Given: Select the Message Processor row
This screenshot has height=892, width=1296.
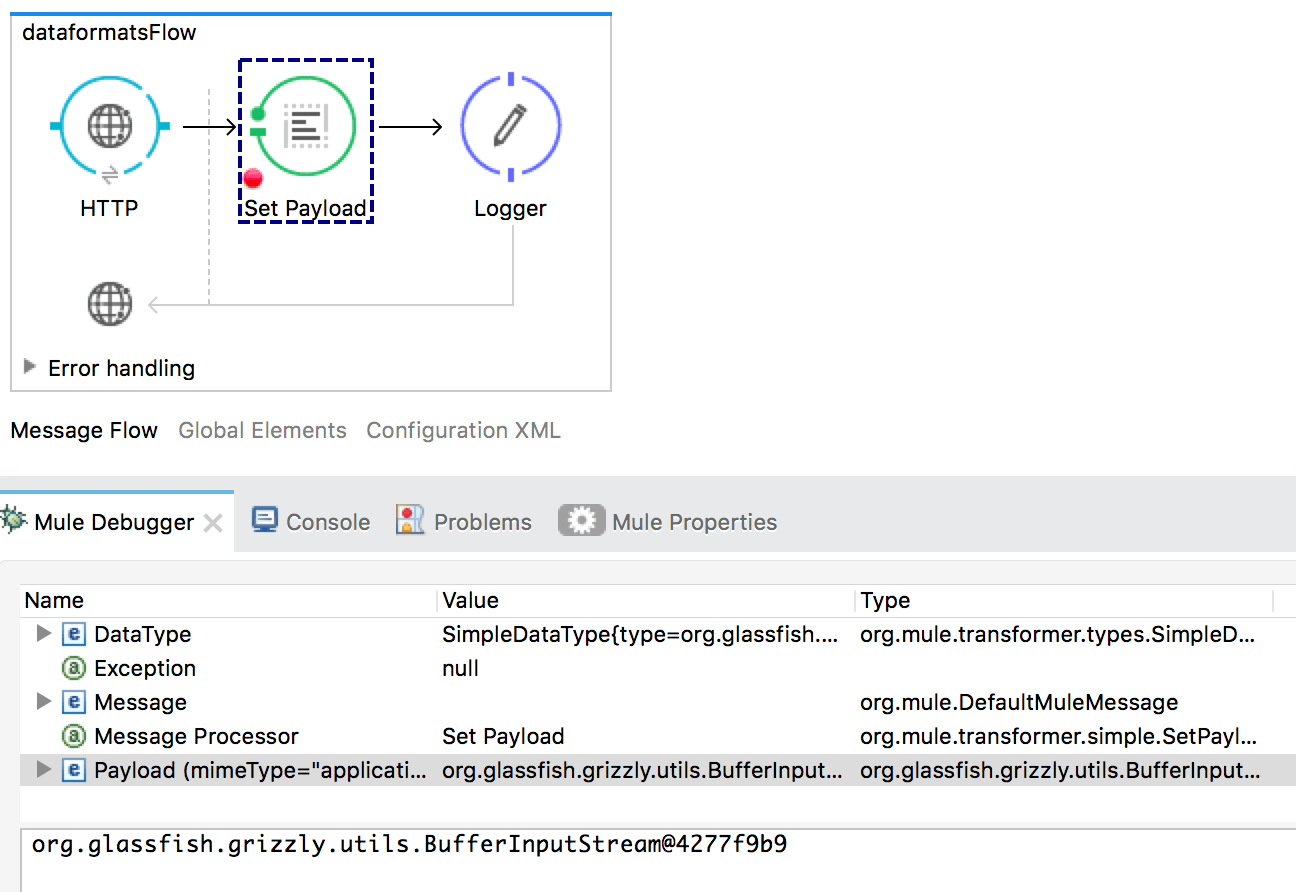Looking at the screenshot, I should coord(196,736).
